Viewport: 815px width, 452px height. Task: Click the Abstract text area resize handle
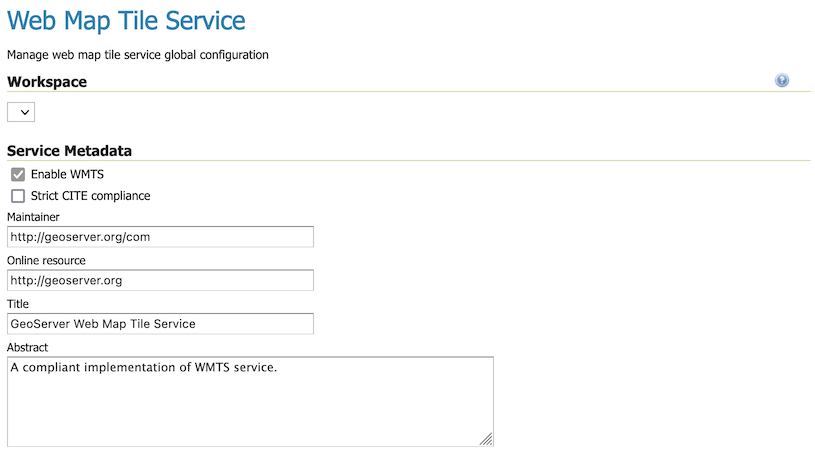pyautogui.click(x=486, y=438)
